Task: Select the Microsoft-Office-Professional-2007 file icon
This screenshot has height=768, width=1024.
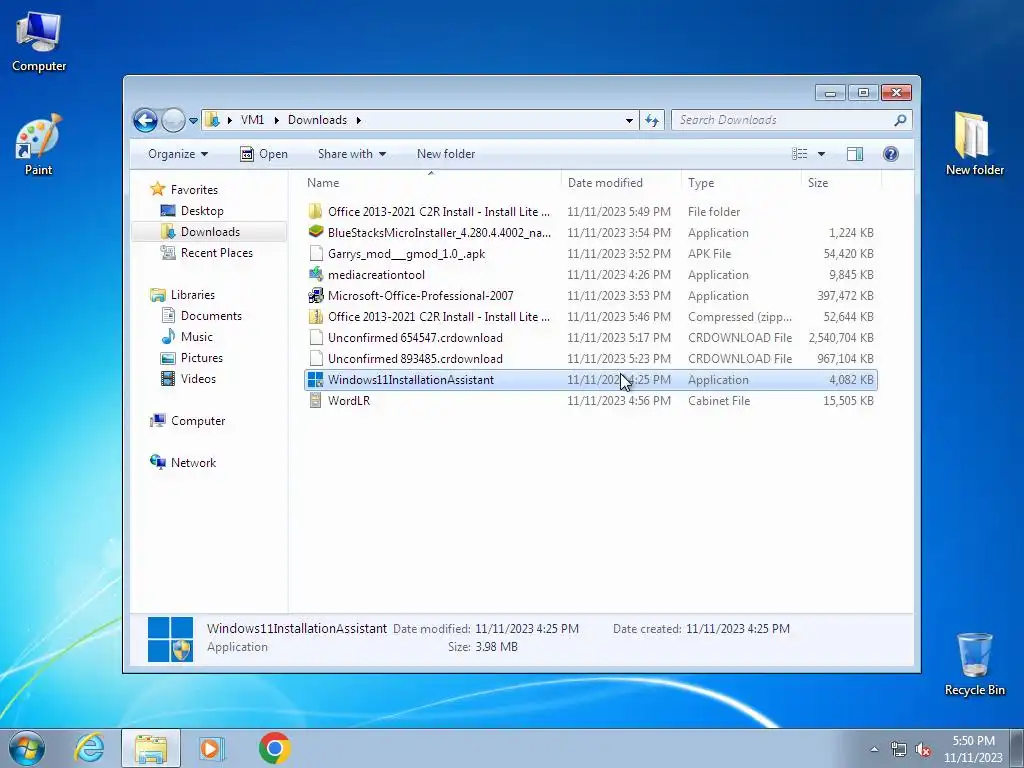Action: click(316, 295)
